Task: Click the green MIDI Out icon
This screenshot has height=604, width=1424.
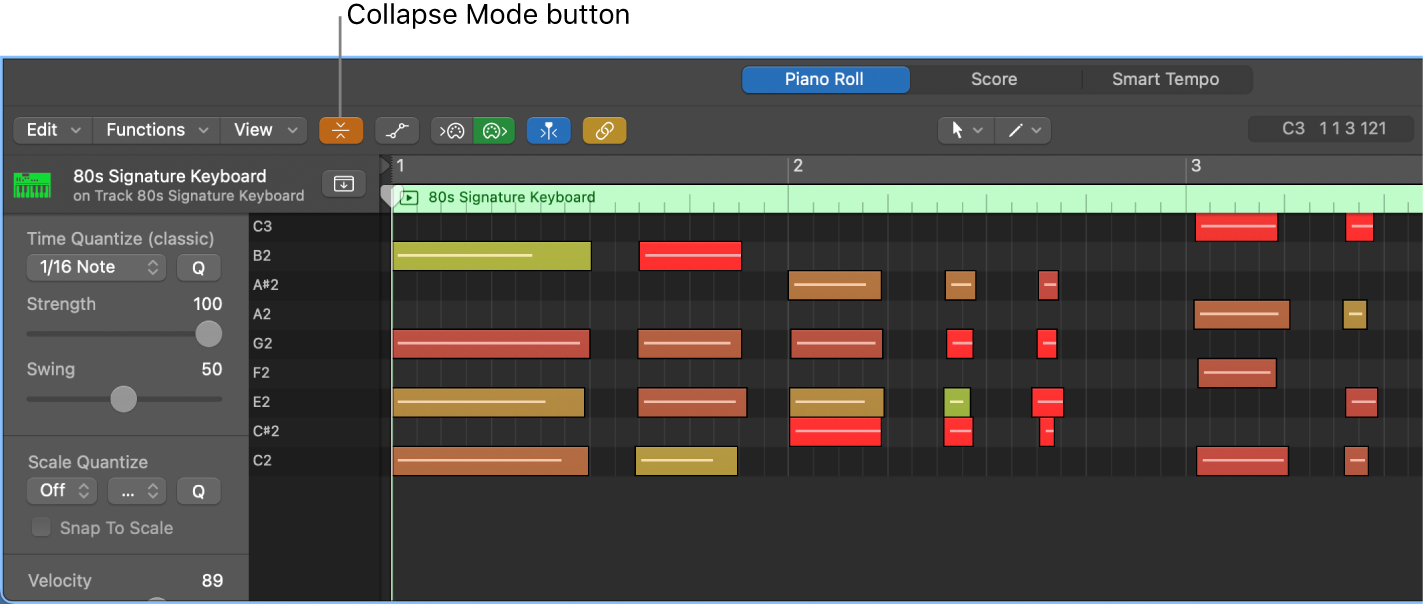Action: [494, 130]
